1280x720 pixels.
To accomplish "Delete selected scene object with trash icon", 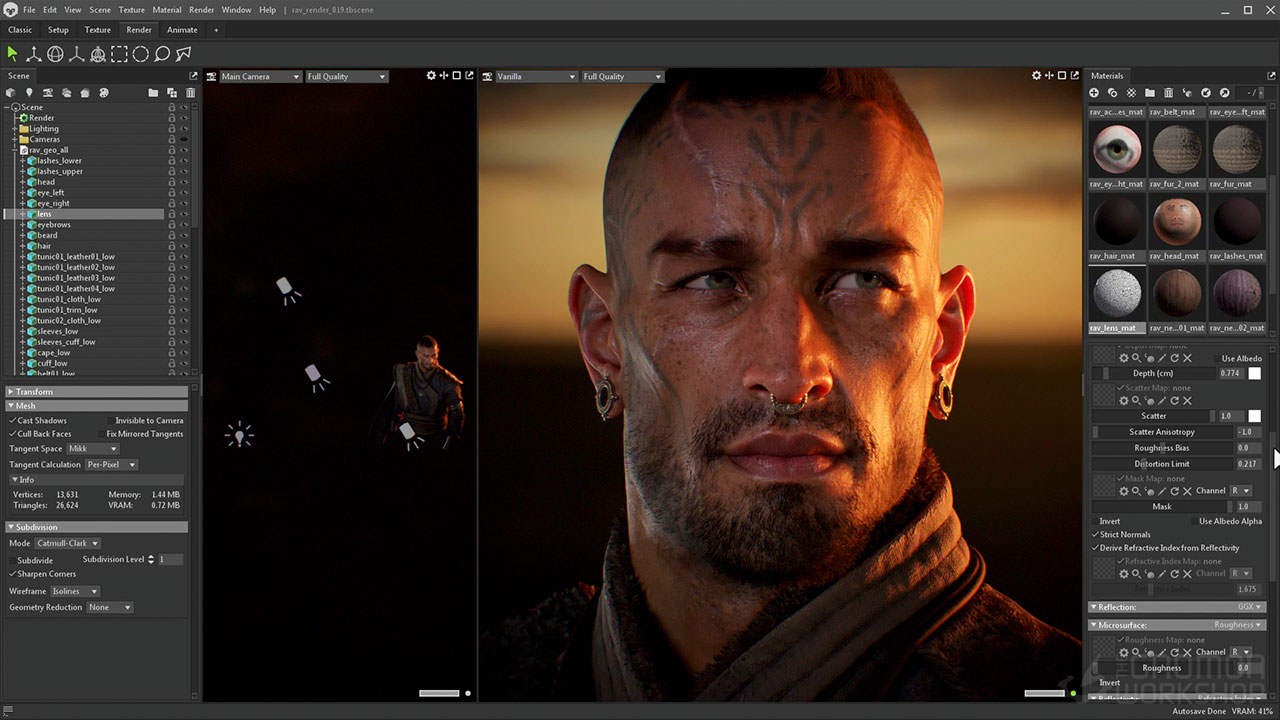I will click(190, 93).
